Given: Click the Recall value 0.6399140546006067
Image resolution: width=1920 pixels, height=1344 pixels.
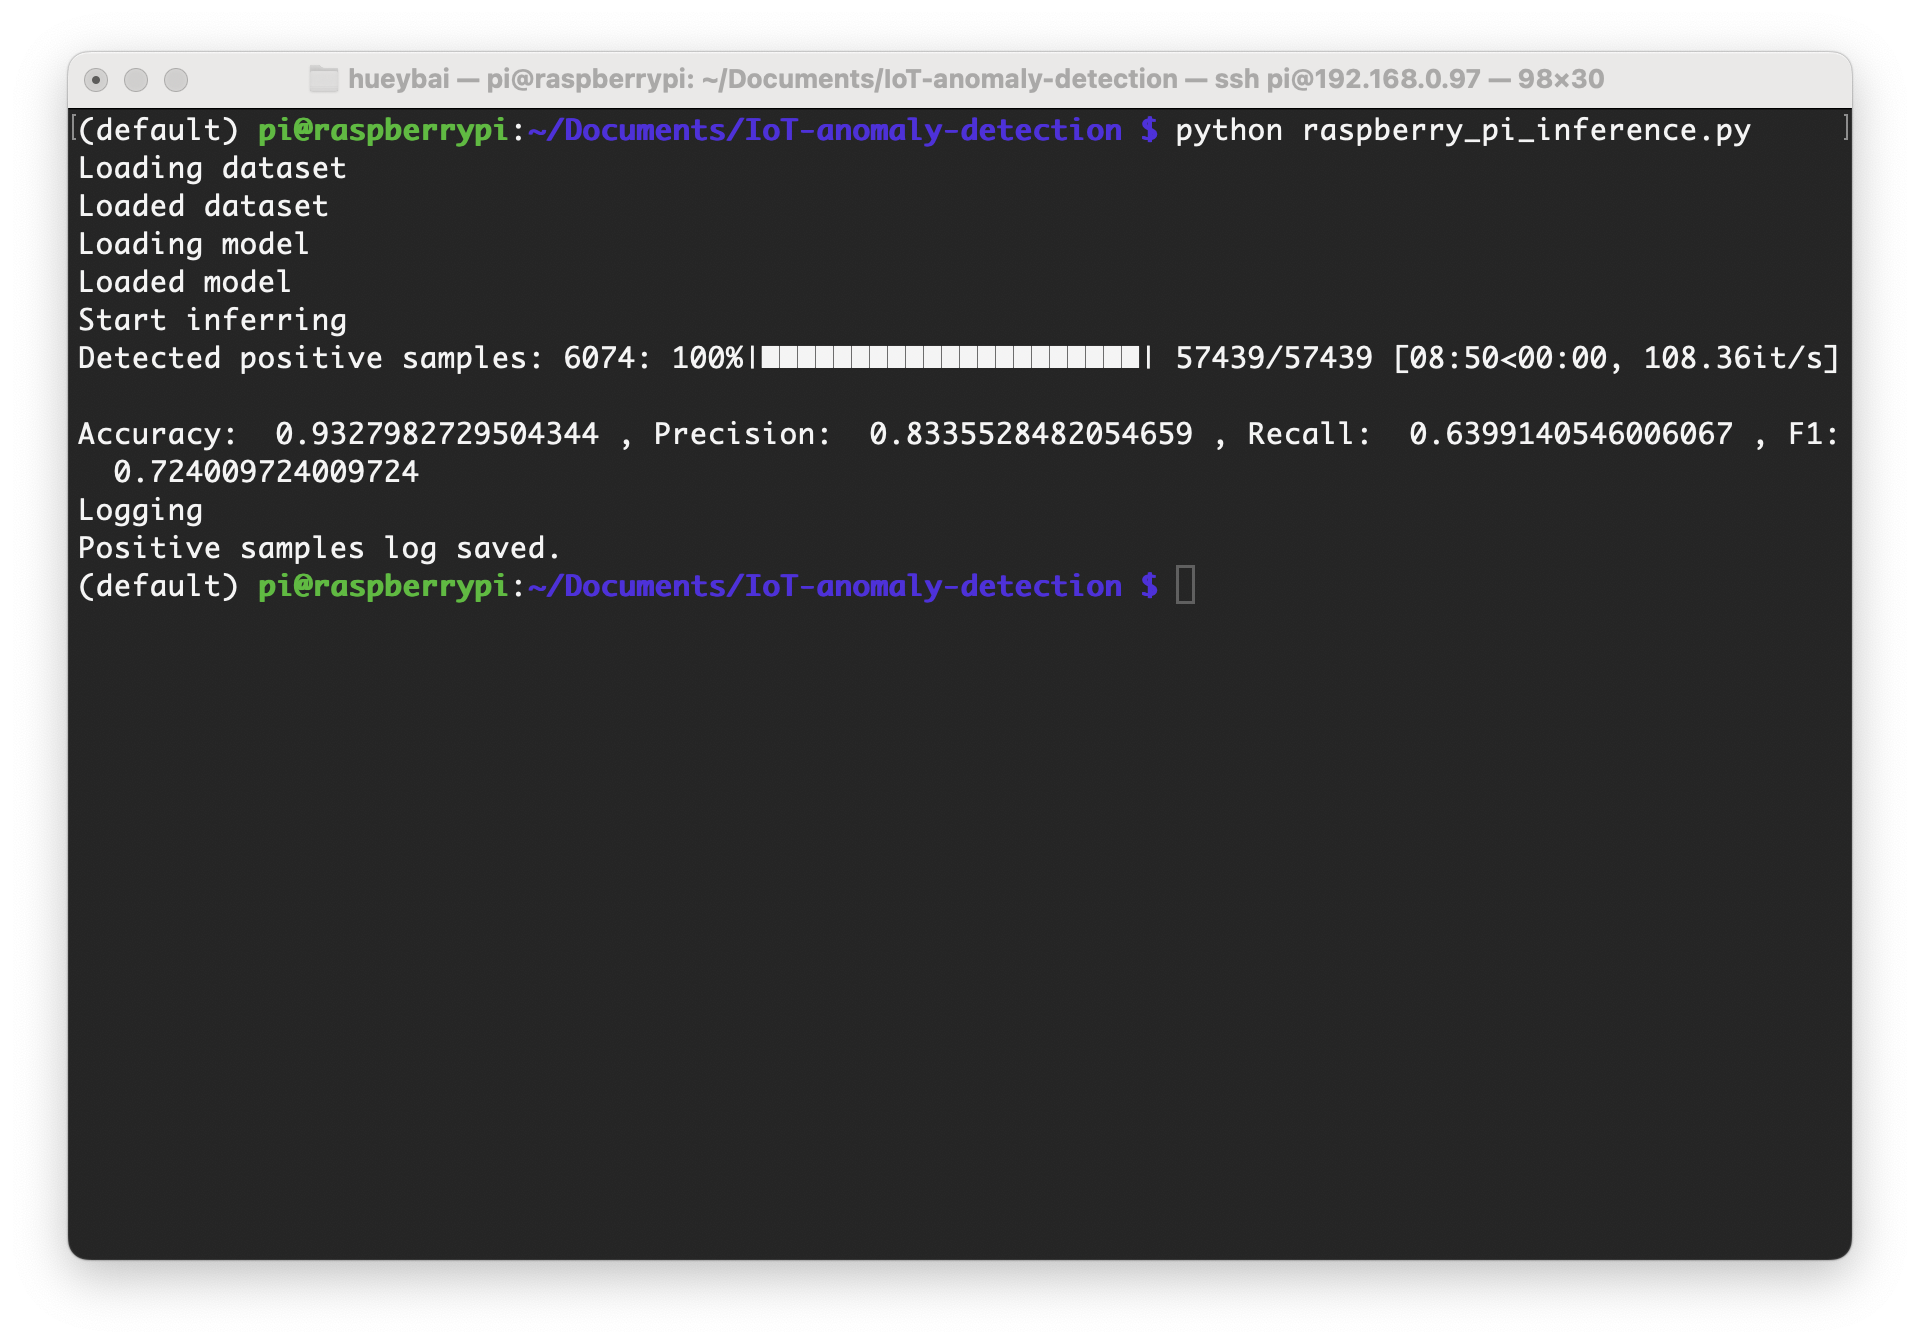Looking at the screenshot, I should point(1570,434).
